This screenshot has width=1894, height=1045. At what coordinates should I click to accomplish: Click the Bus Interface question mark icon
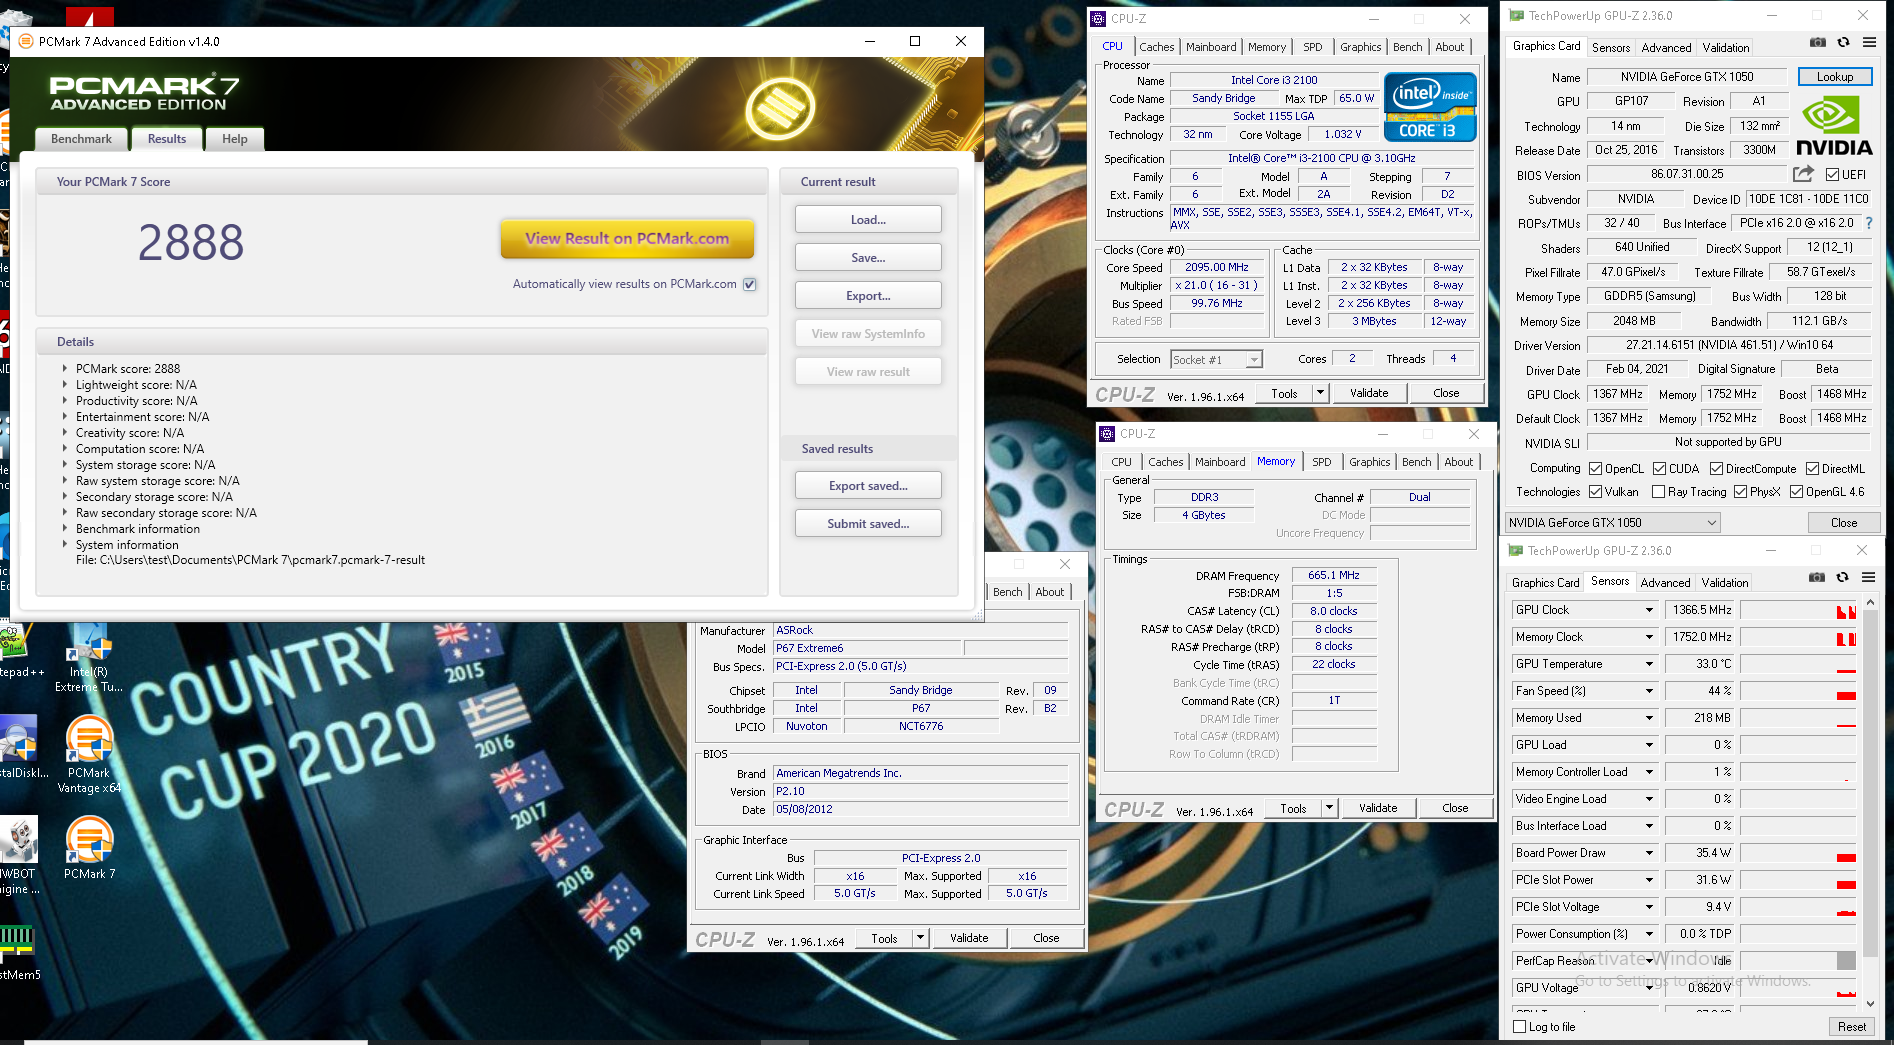coord(1869,223)
